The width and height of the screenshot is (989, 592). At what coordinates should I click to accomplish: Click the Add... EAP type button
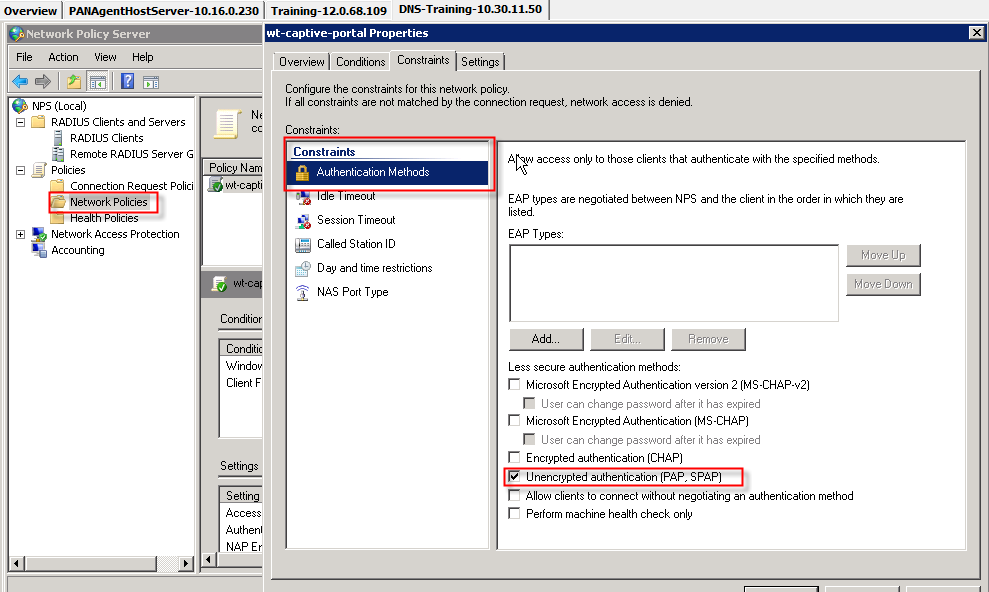546,339
